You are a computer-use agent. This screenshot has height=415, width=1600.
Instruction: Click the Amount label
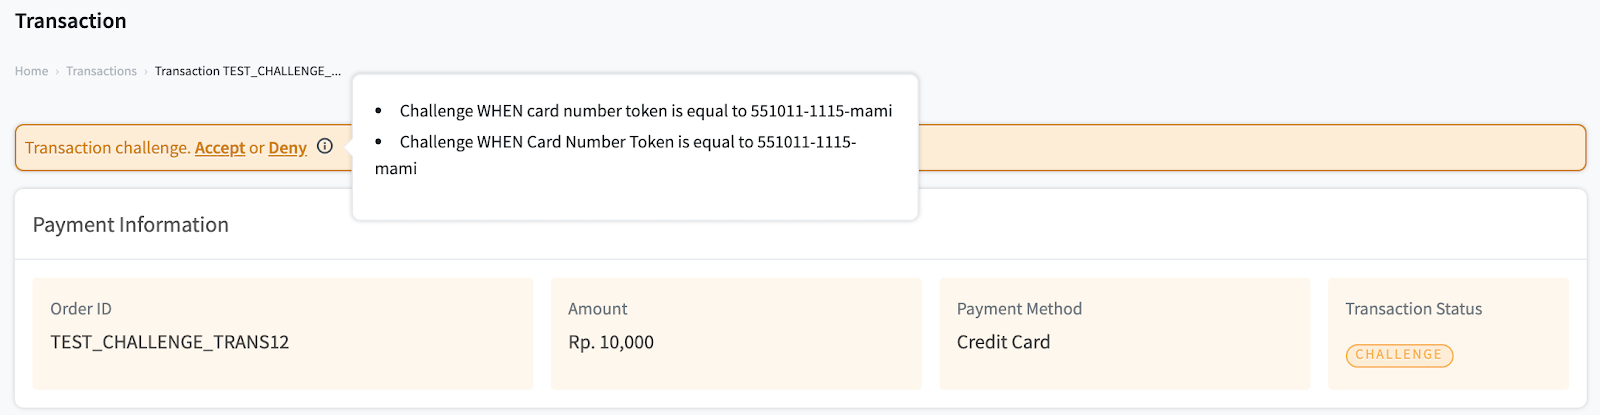(x=598, y=309)
